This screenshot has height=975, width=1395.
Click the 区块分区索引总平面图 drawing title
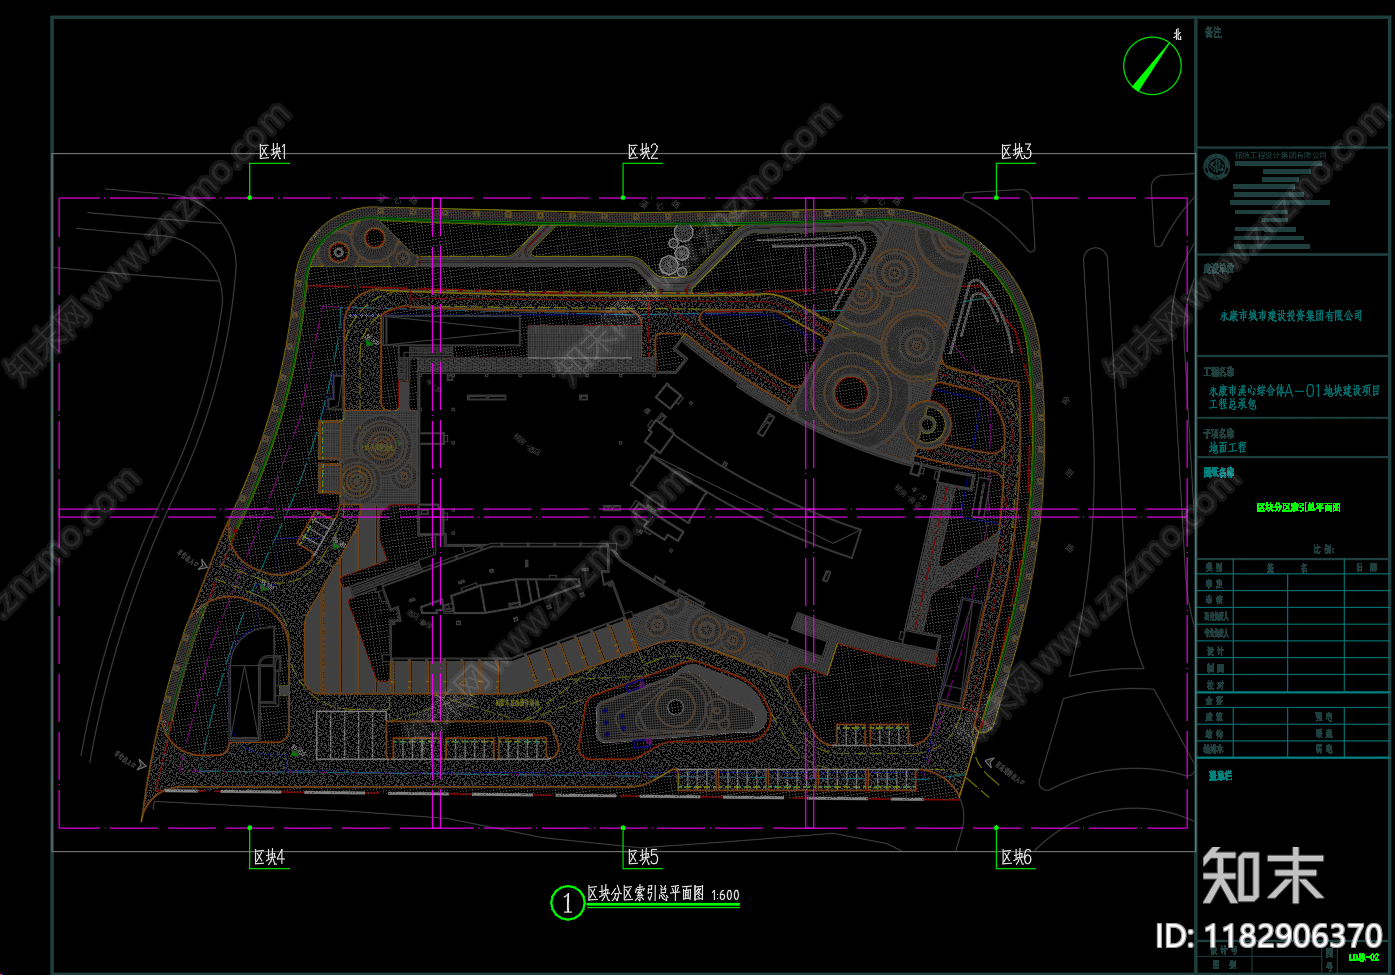[645, 894]
